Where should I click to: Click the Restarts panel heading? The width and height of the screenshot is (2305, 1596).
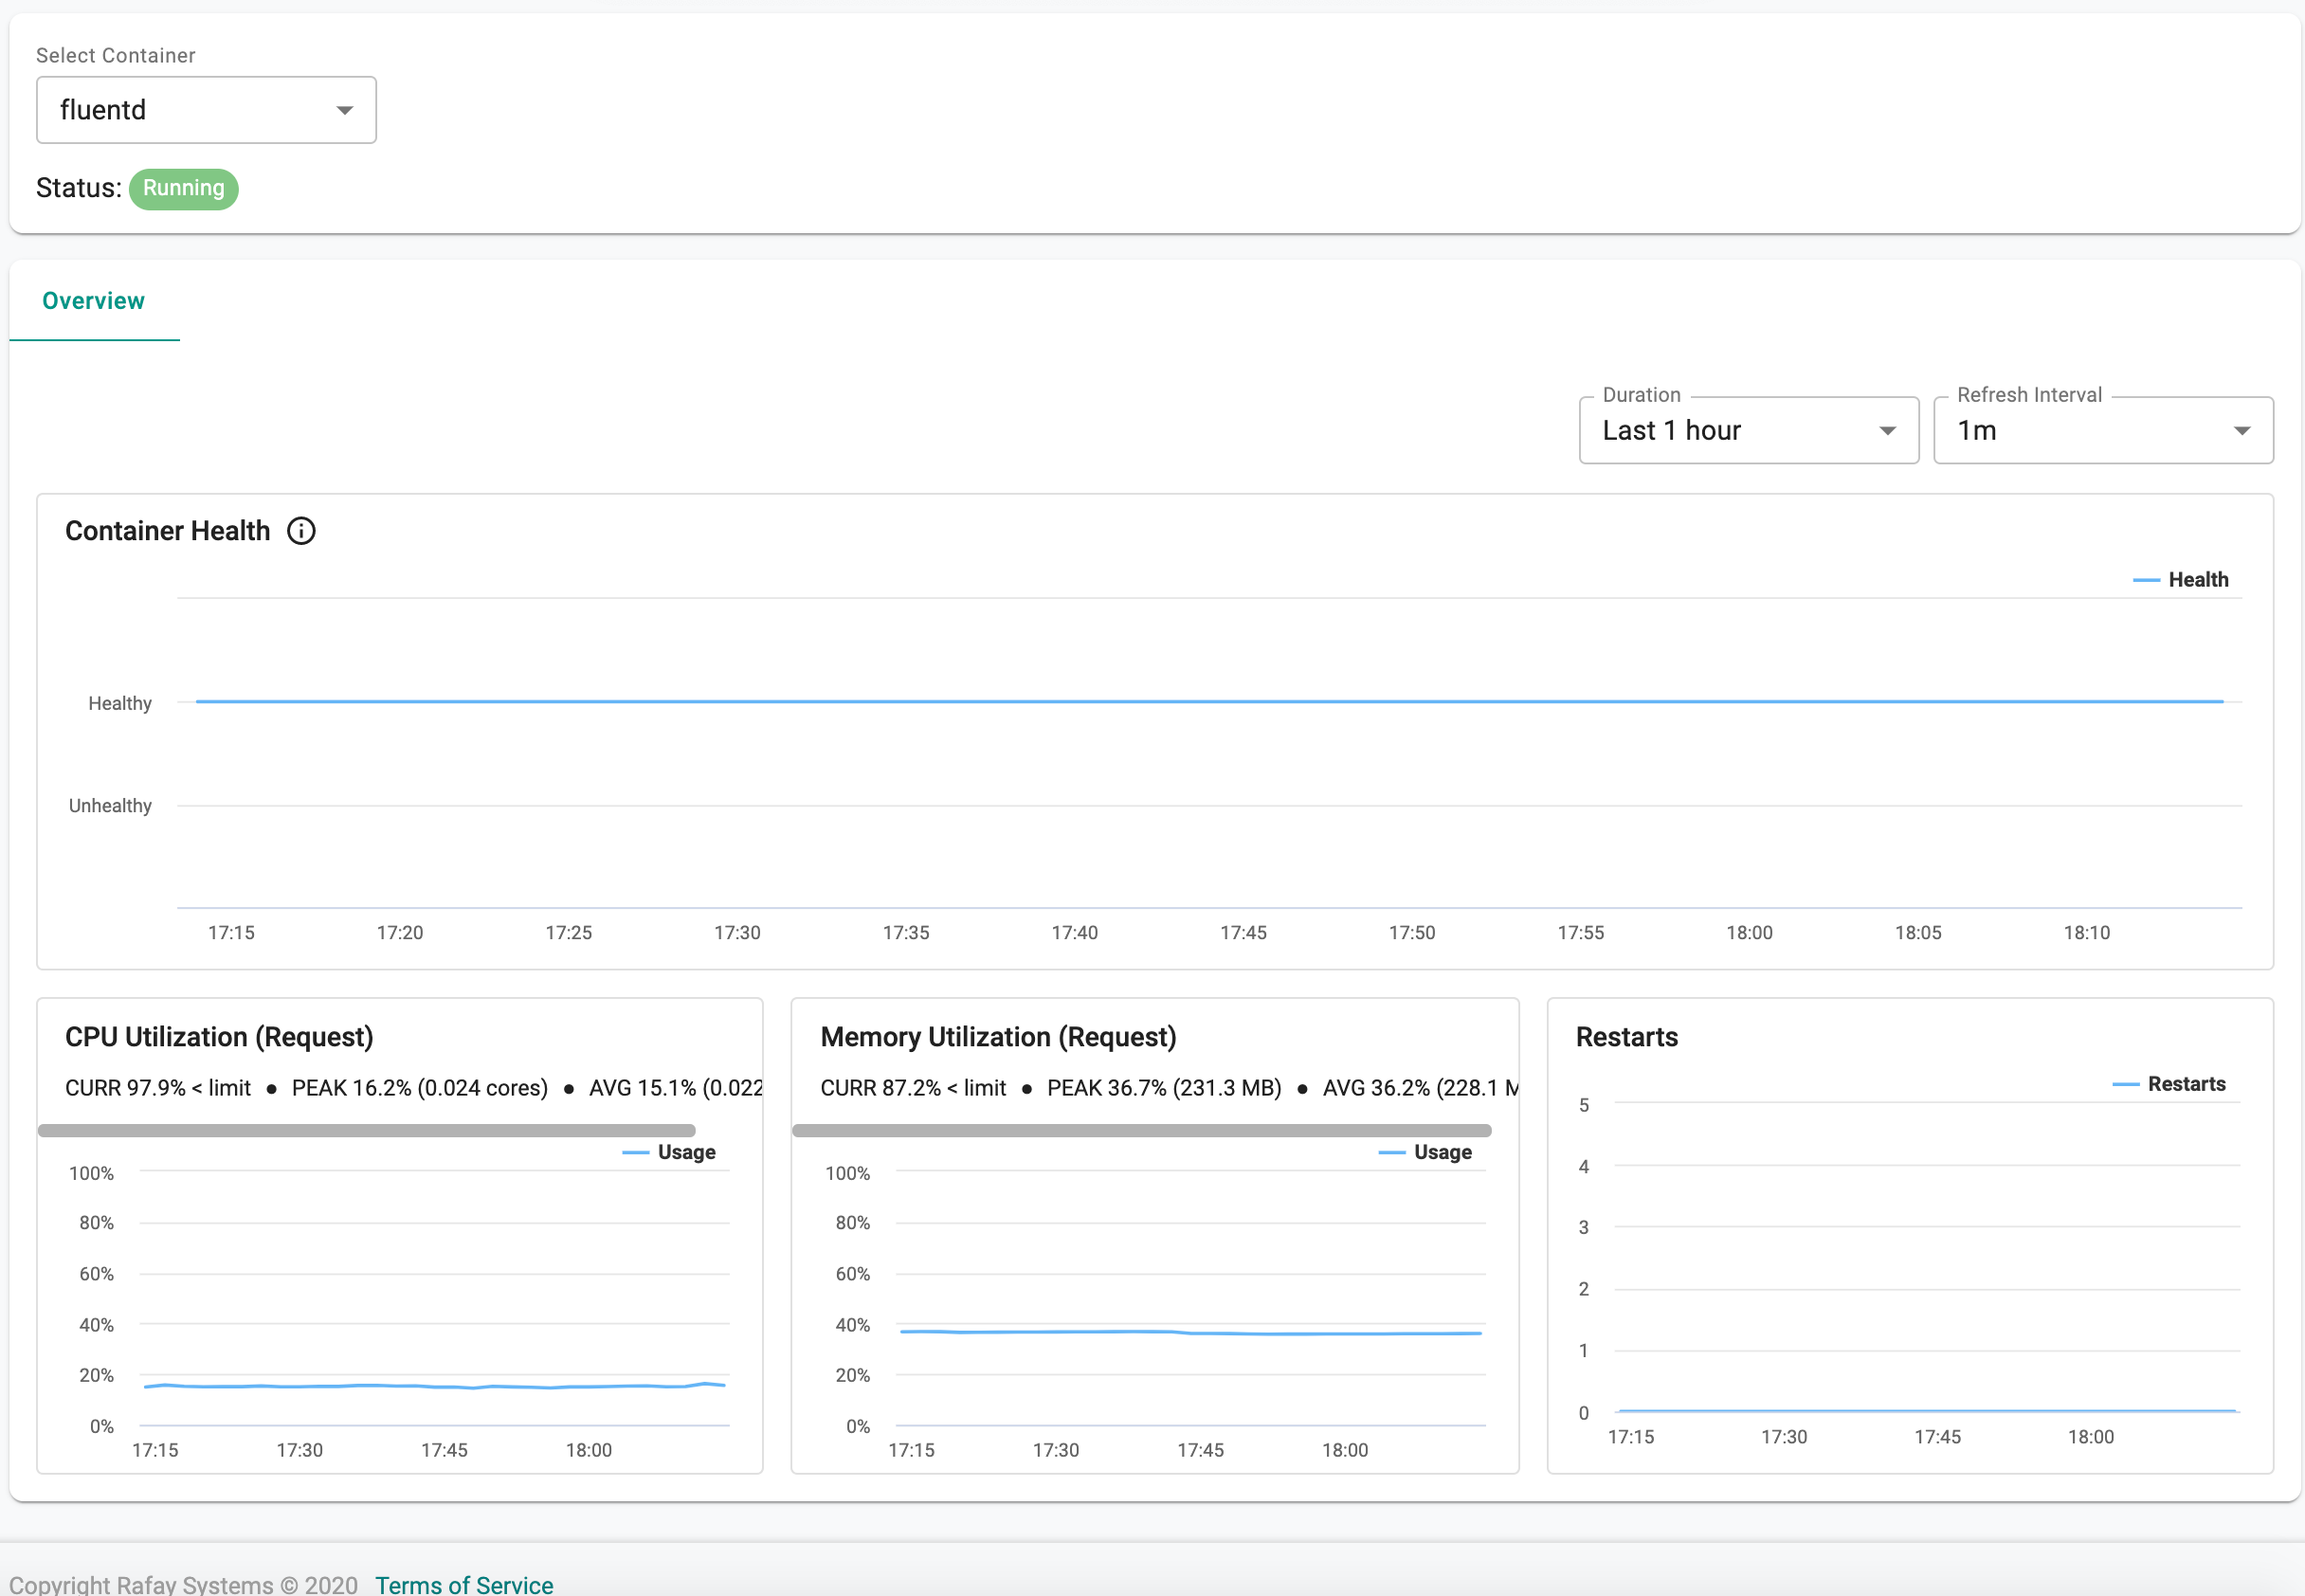click(x=1627, y=1037)
